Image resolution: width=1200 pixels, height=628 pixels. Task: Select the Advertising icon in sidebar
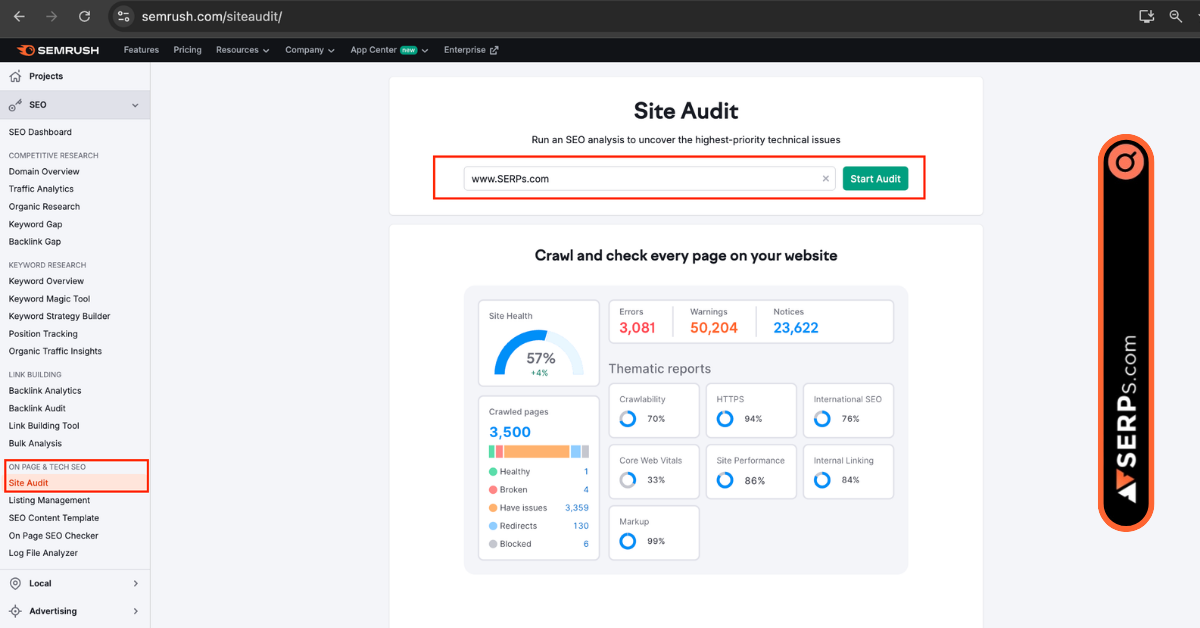click(x=17, y=611)
